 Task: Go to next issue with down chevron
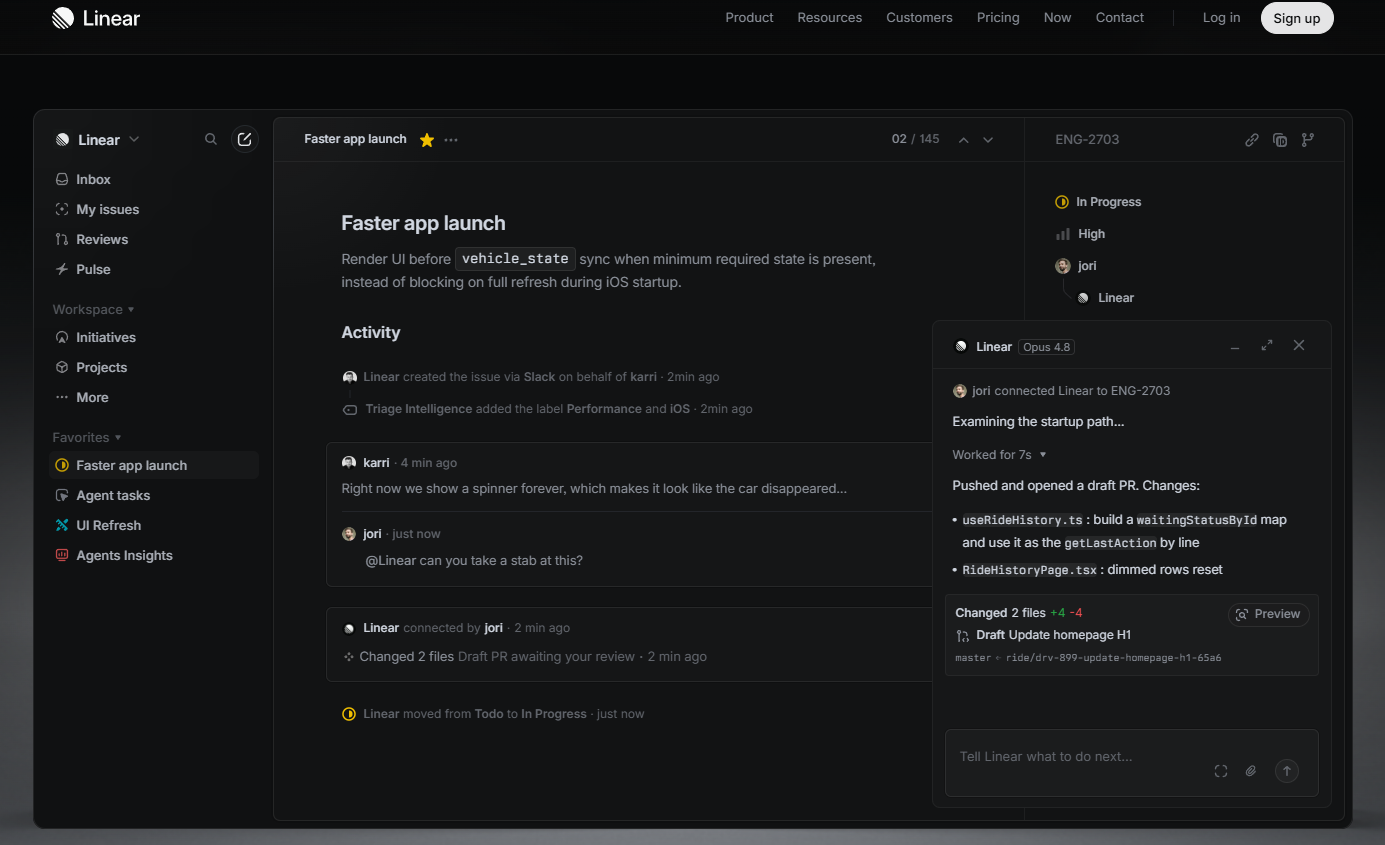click(x=988, y=140)
